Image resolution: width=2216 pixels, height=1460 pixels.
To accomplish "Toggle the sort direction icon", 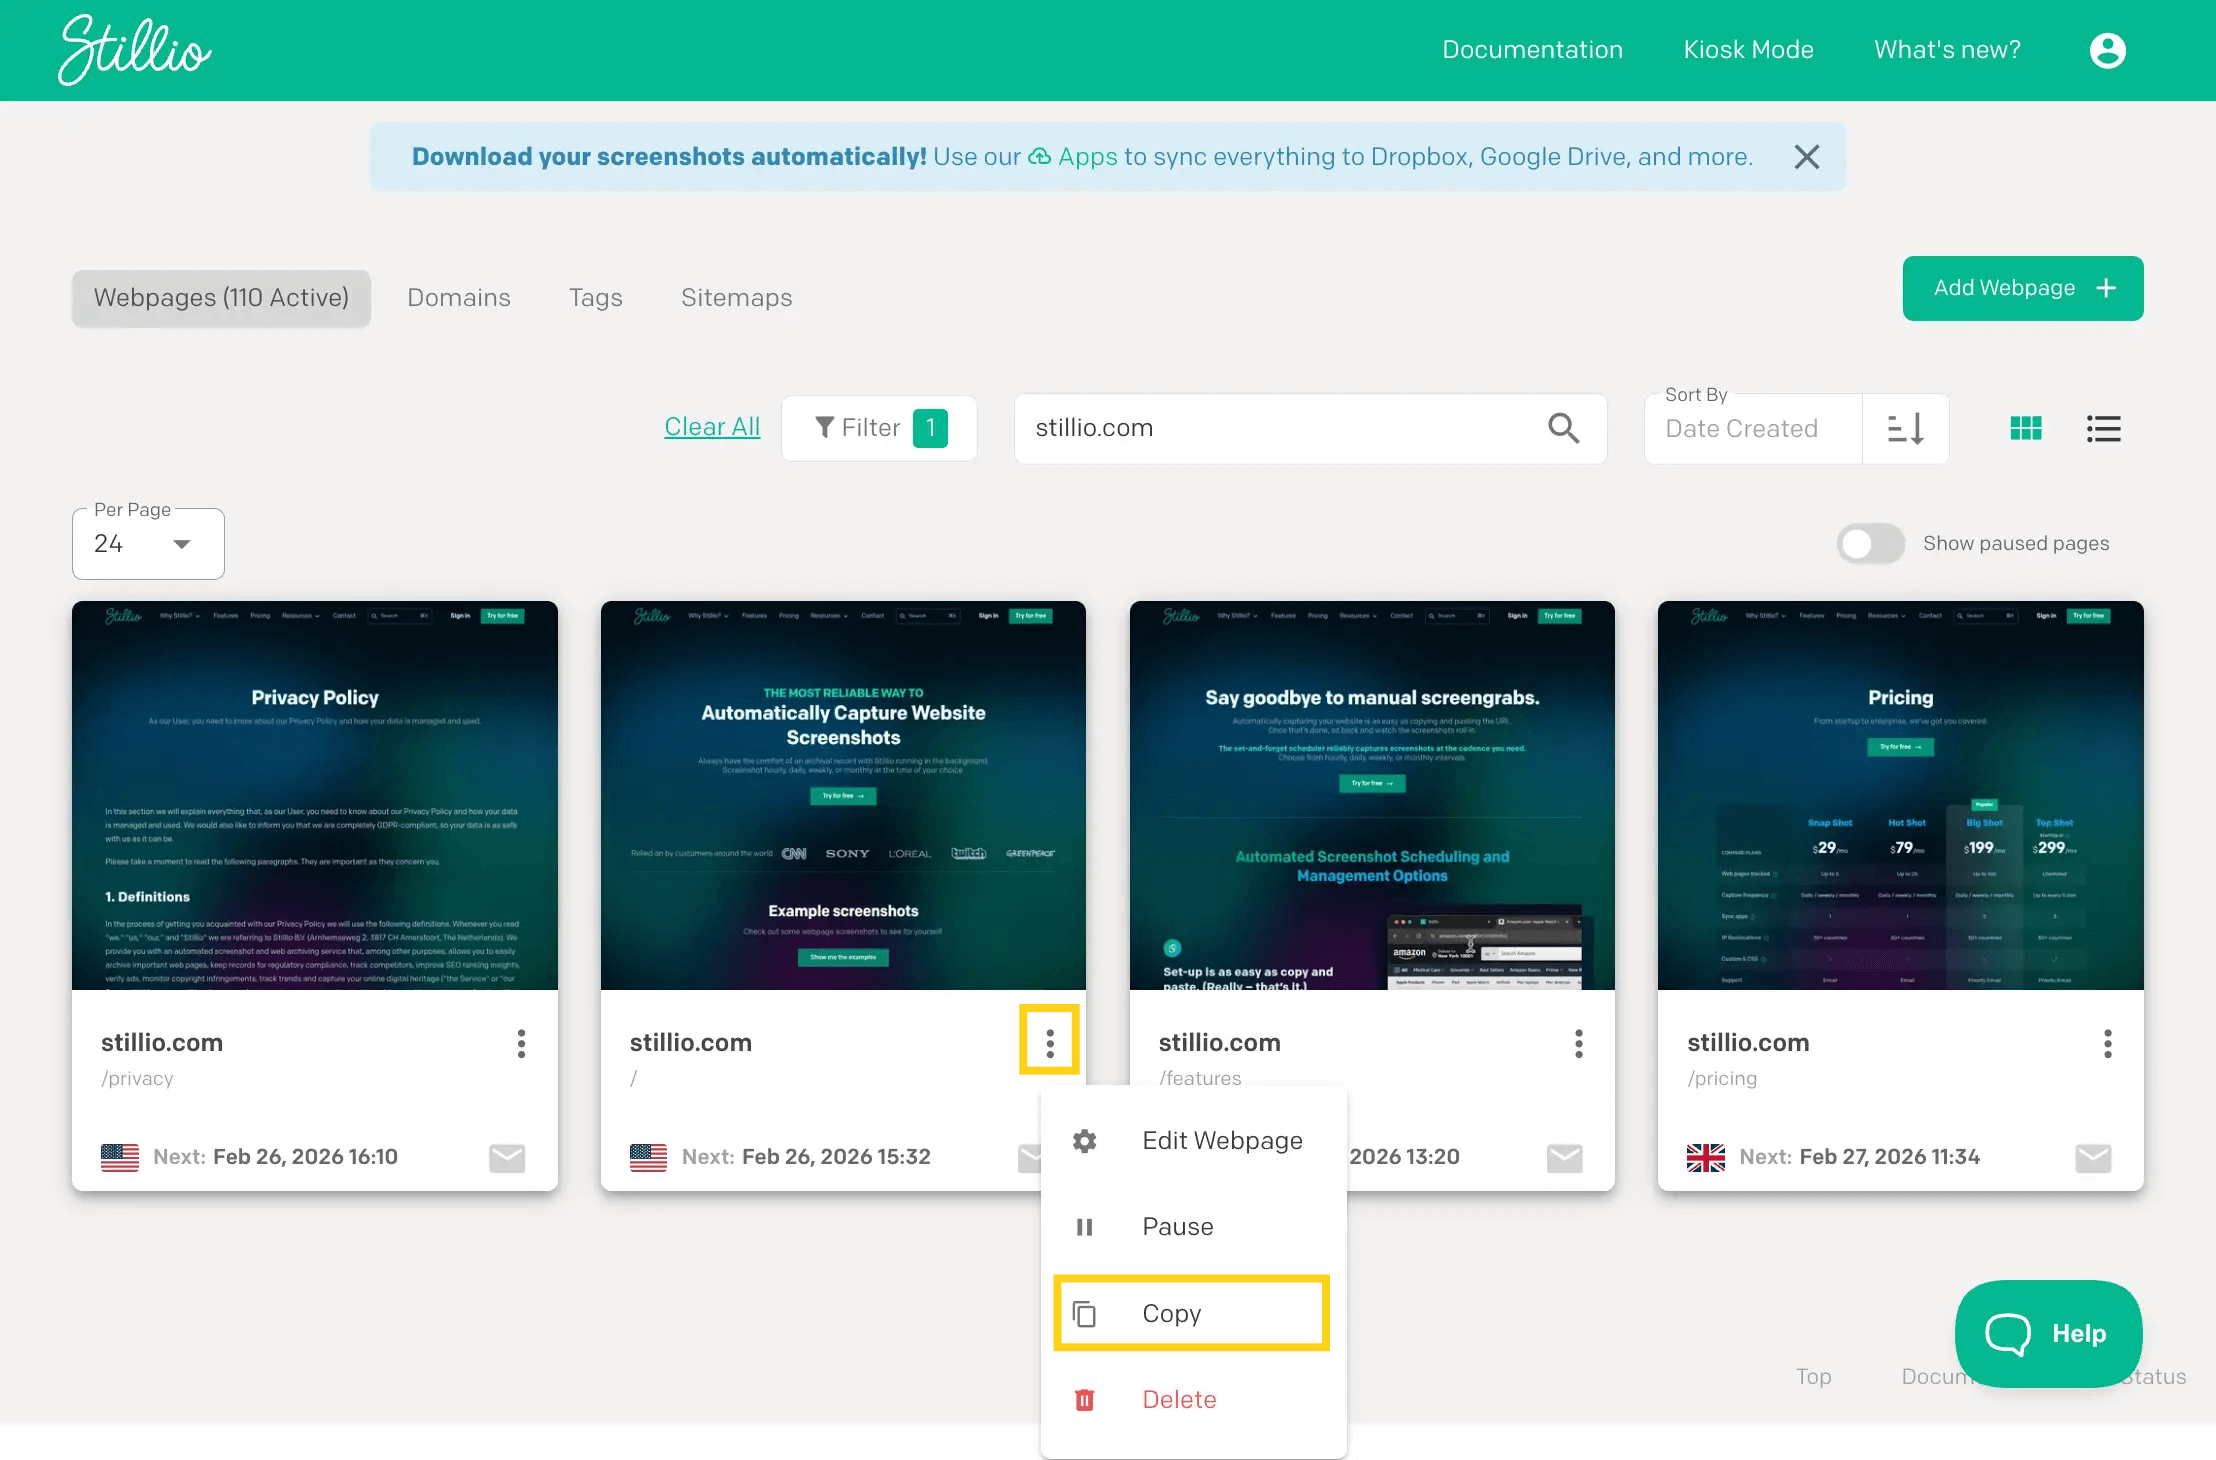I will 1905,428.
